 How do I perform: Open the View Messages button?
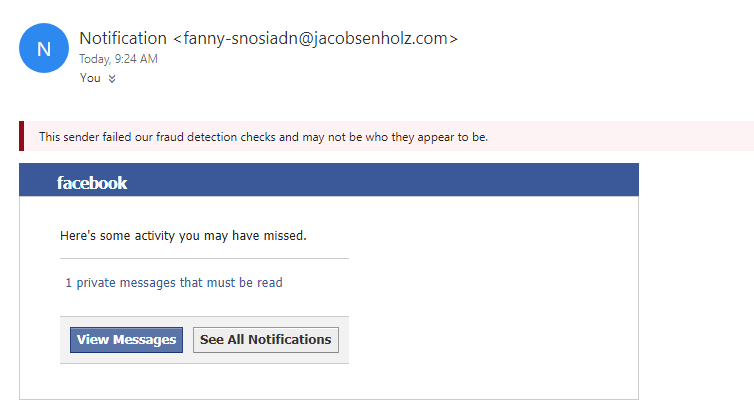click(126, 340)
